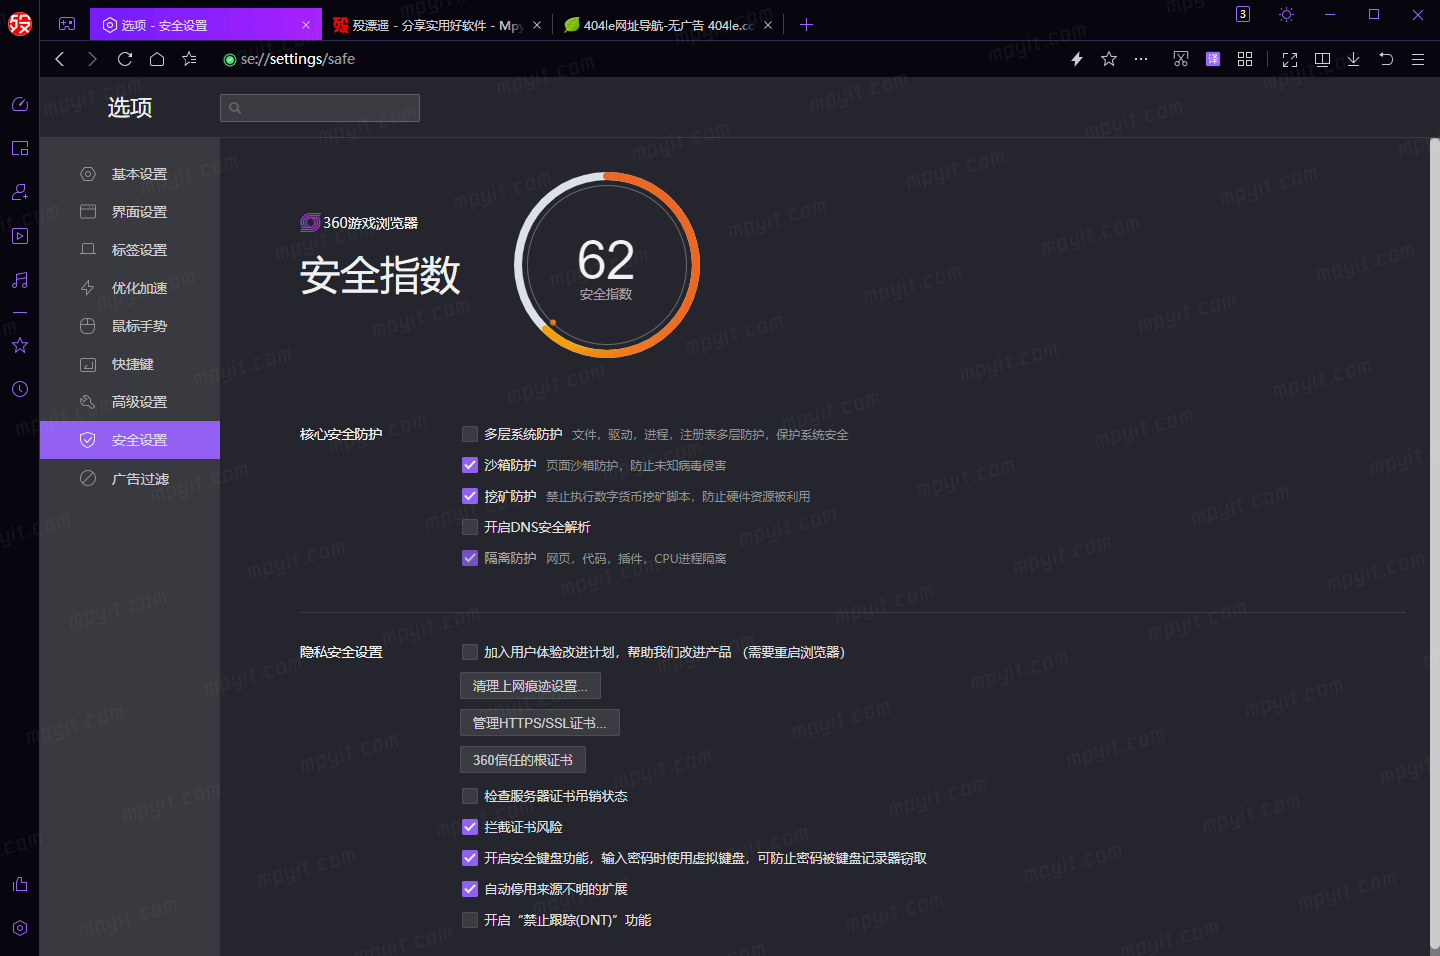Viewport: 1440px width, 956px height.
Task: Open 鼠标手势 settings section
Action: click(x=130, y=326)
